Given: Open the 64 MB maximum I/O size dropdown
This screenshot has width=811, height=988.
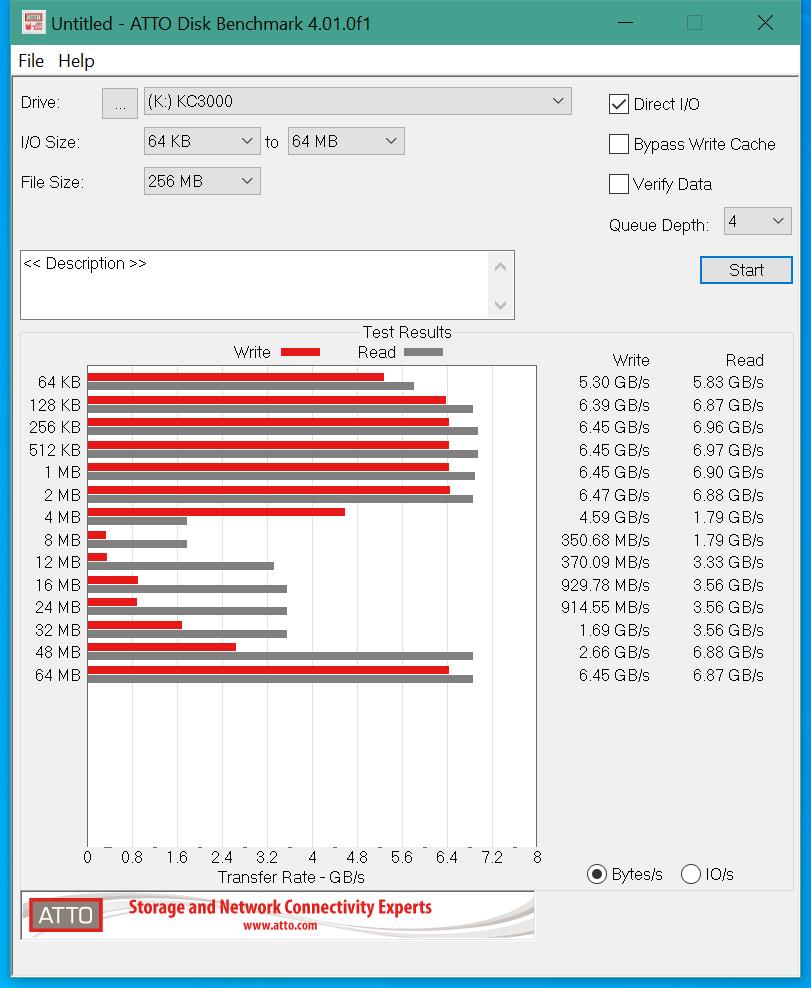Looking at the screenshot, I should 345,141.
